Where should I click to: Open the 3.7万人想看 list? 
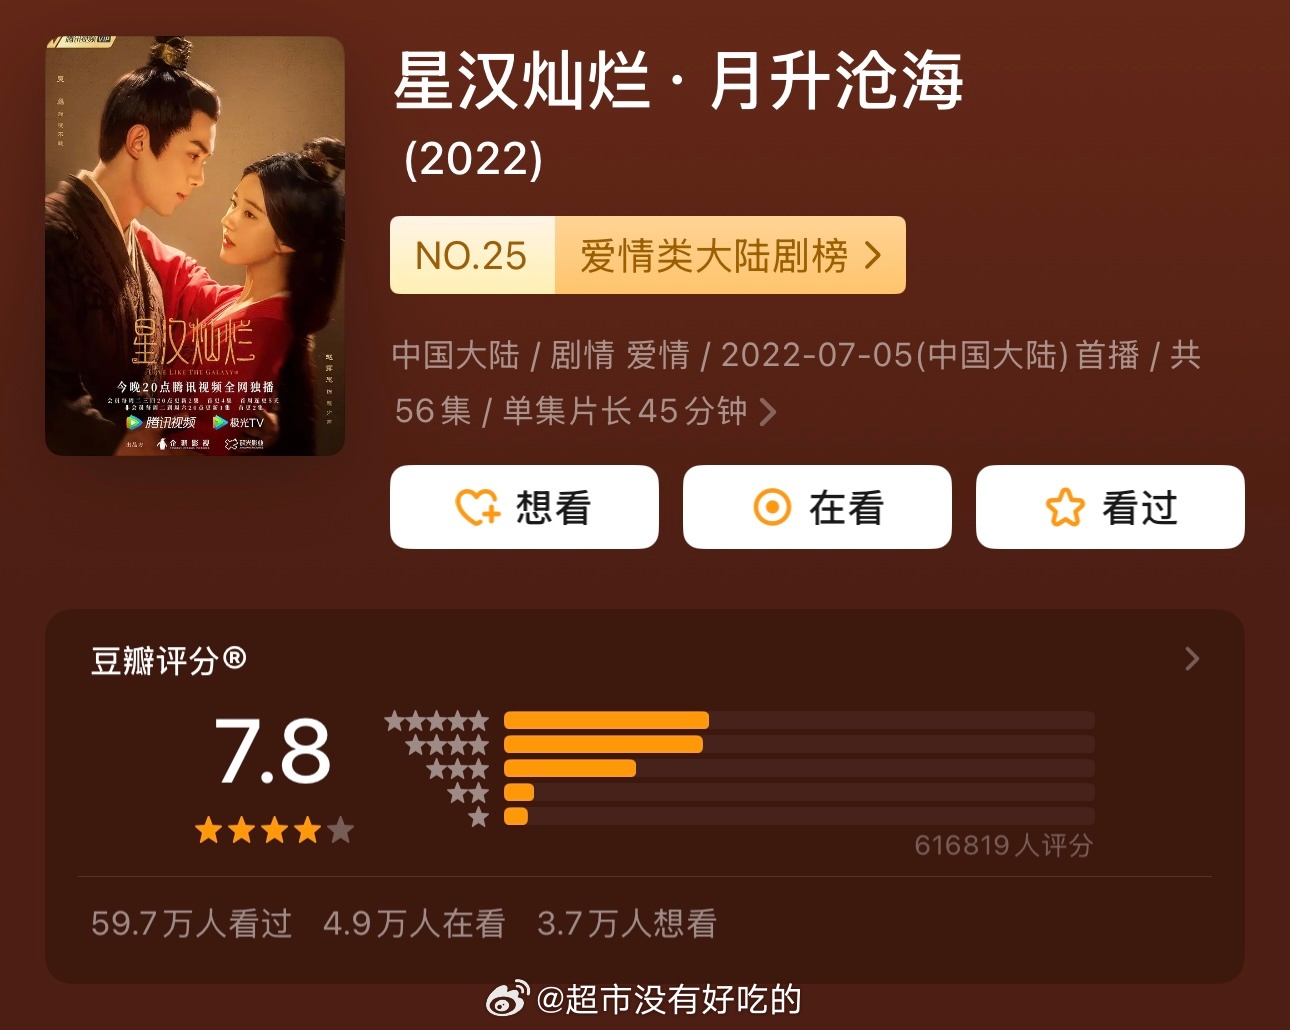[x=627, y=923]
